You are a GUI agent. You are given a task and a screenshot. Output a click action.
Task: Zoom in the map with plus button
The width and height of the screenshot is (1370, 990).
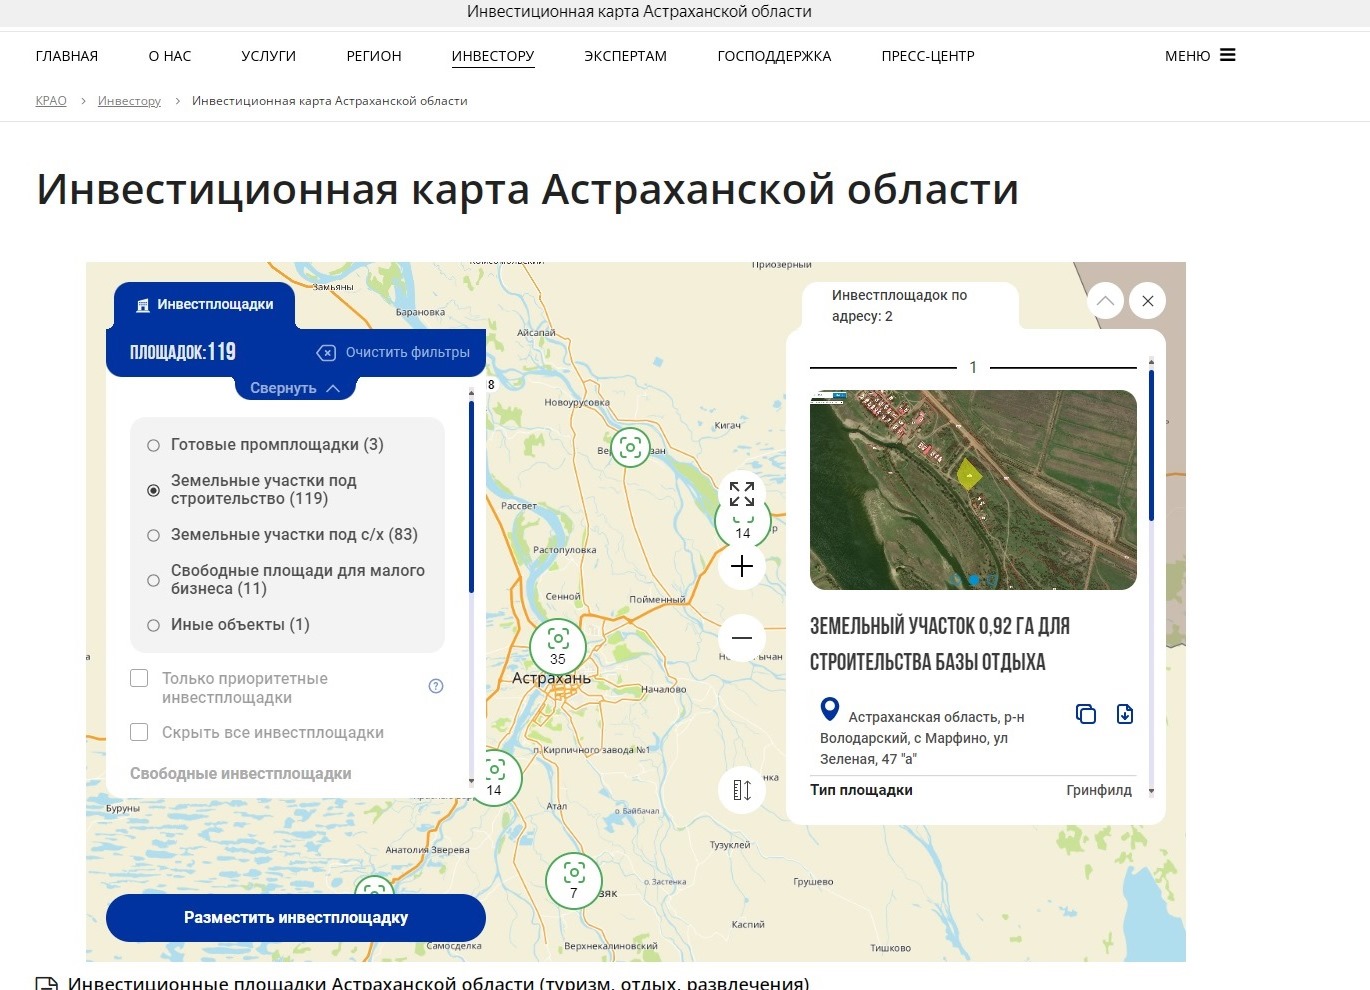pos(742,566)
